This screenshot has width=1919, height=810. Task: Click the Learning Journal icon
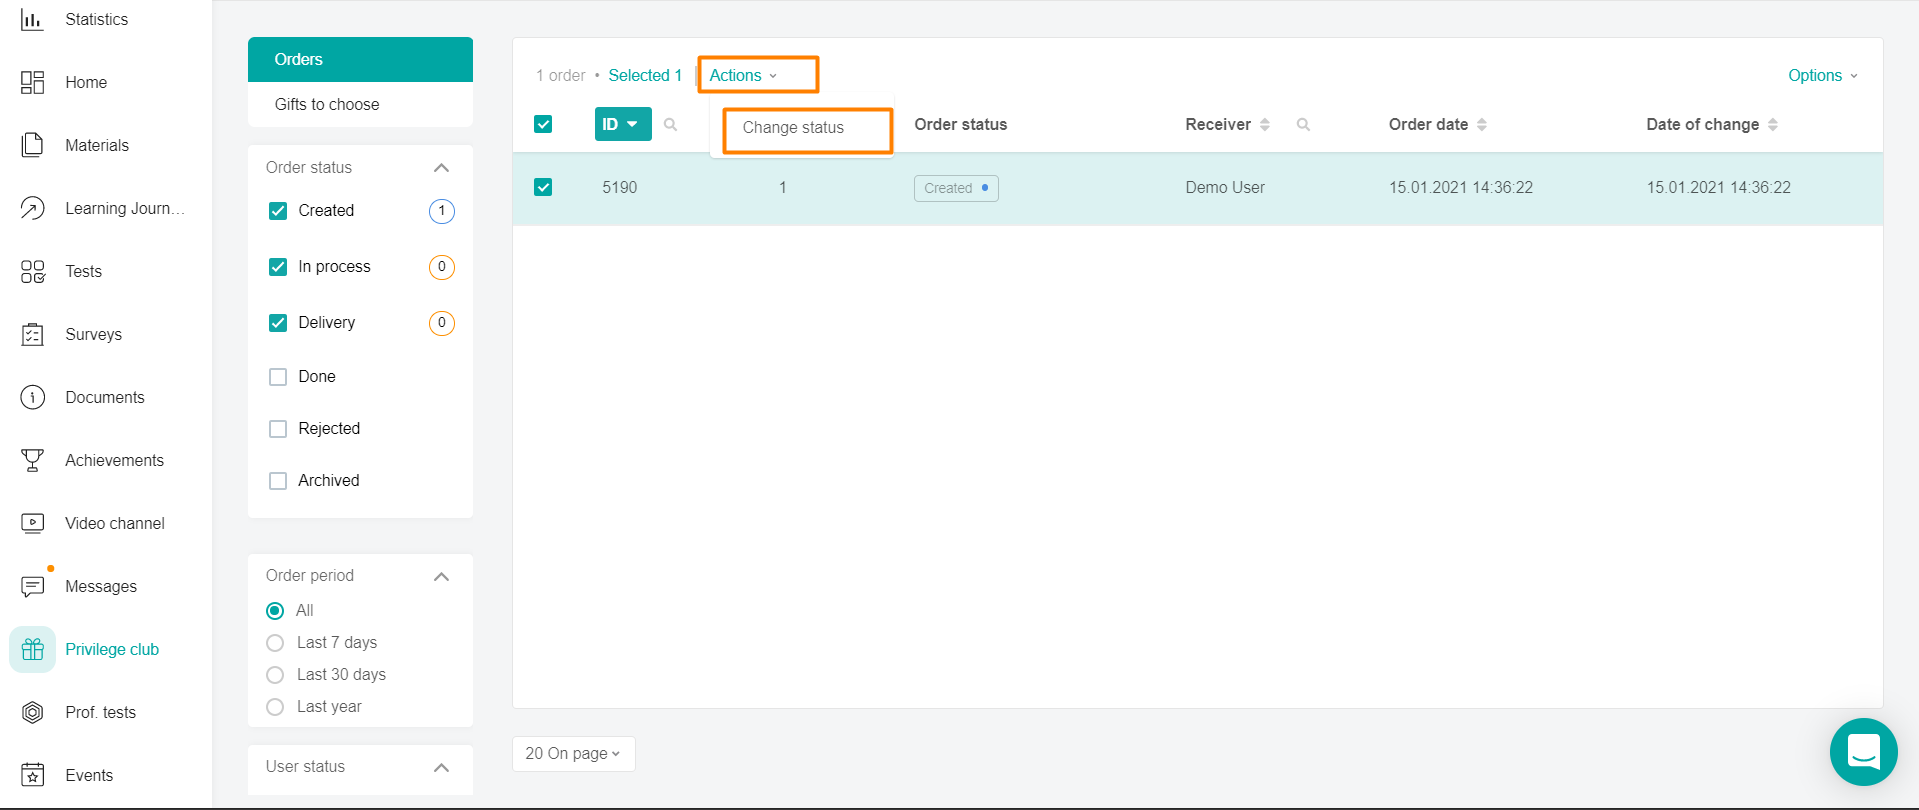pos(32,208)
